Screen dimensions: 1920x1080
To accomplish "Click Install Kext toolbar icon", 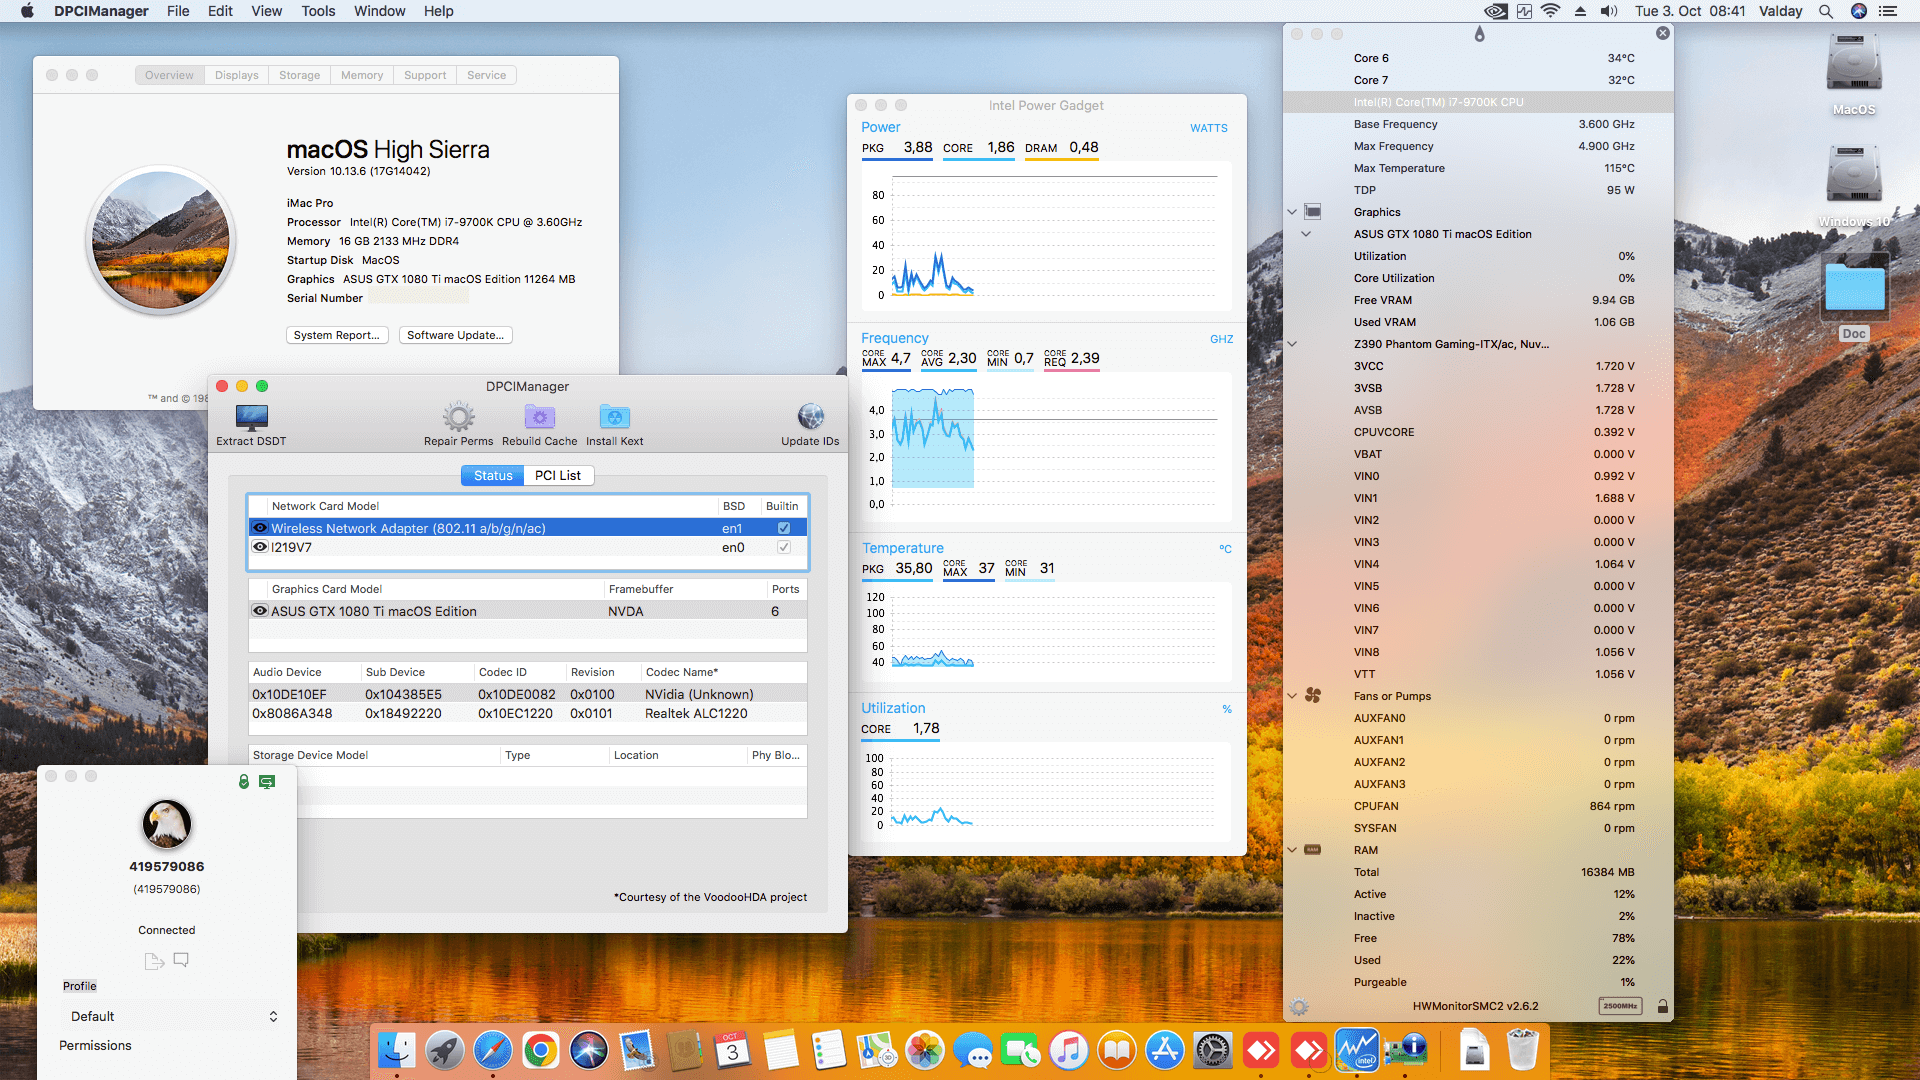I will click(614, 417).
